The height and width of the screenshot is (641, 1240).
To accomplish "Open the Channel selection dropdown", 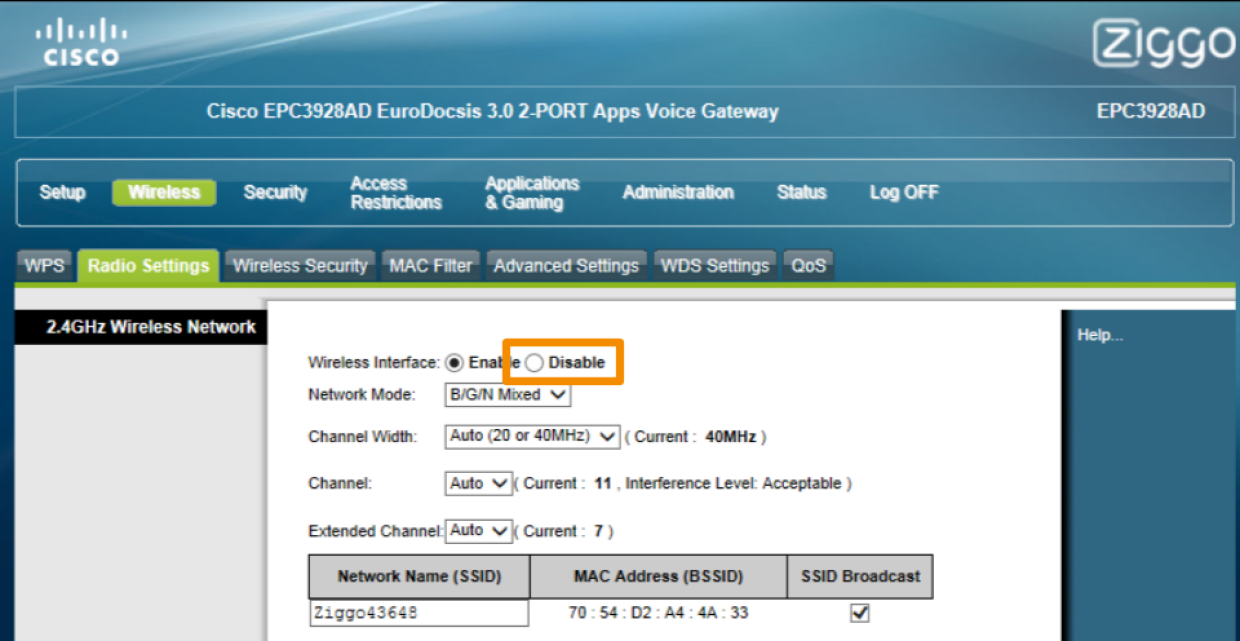I will click(x=478, y=484).
